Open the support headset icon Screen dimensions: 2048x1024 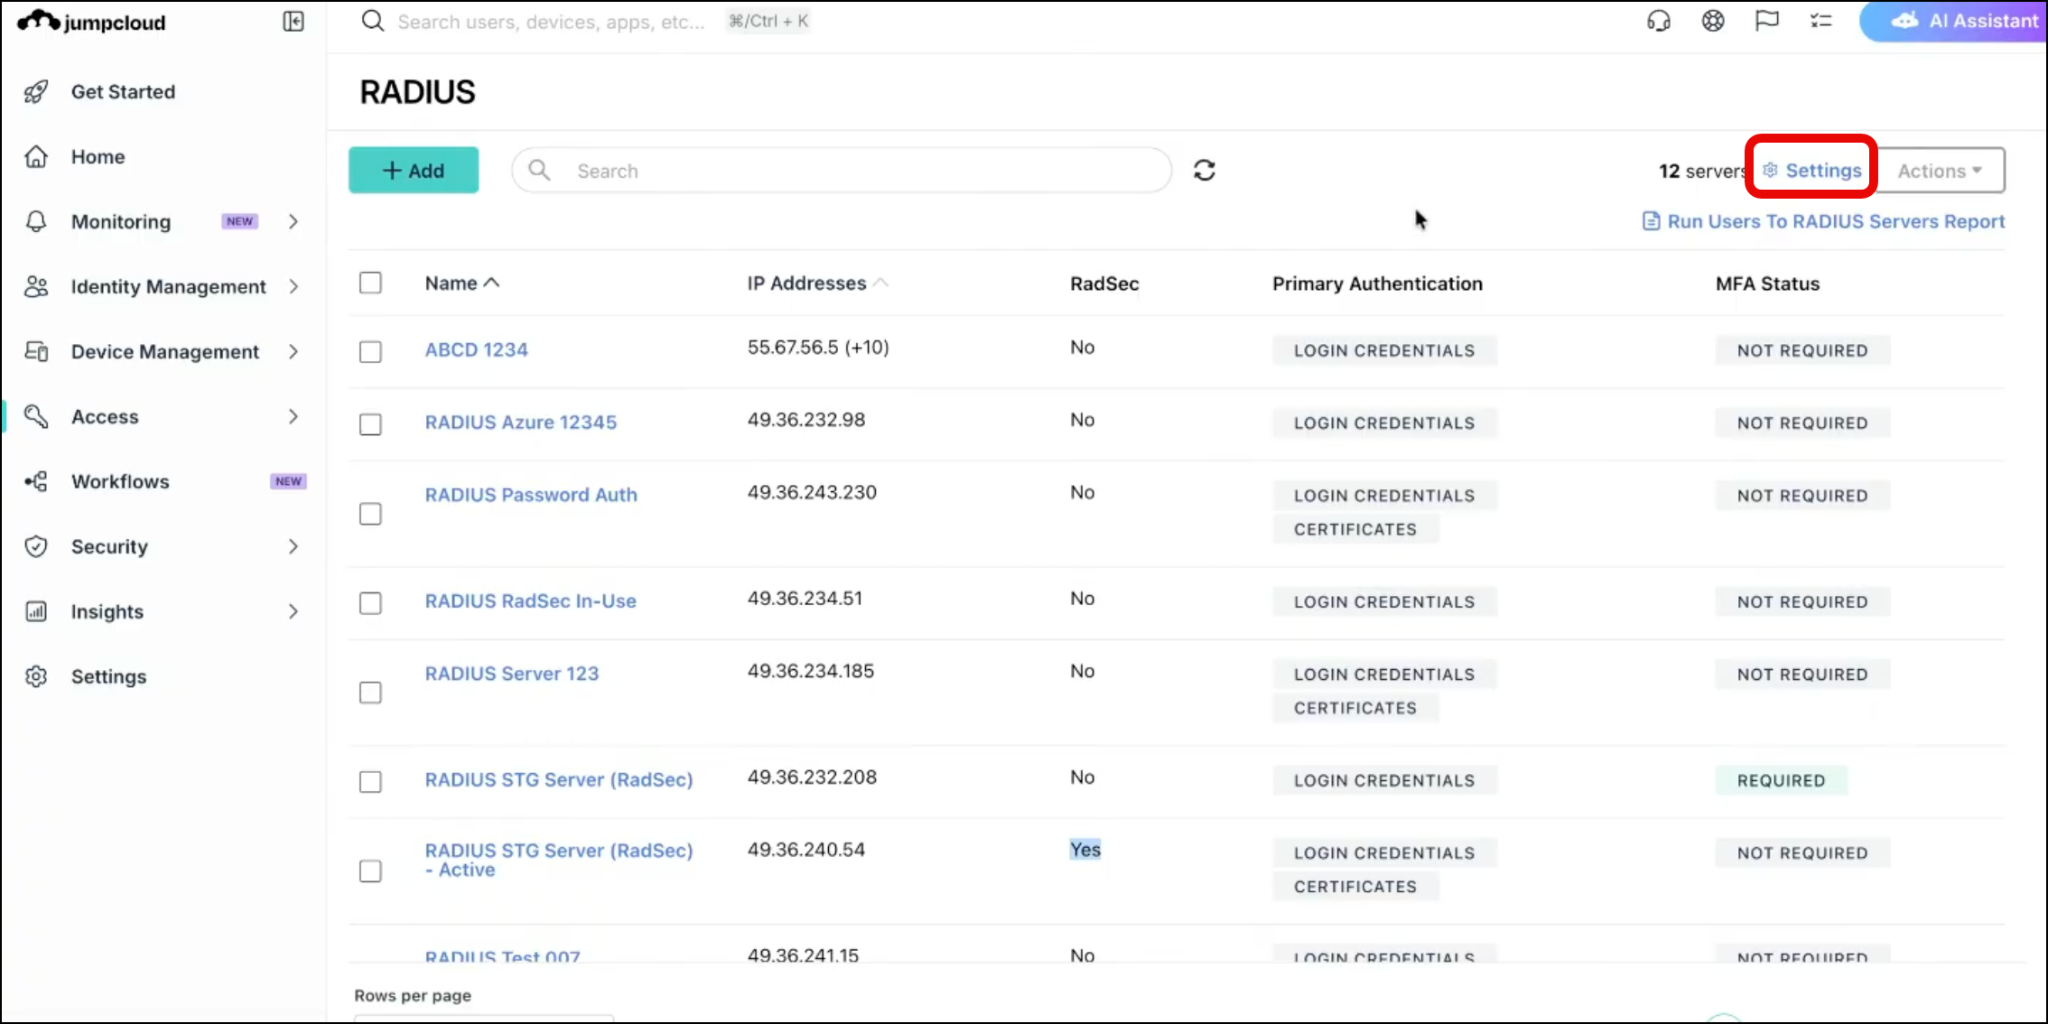(x=1659, y=21)
